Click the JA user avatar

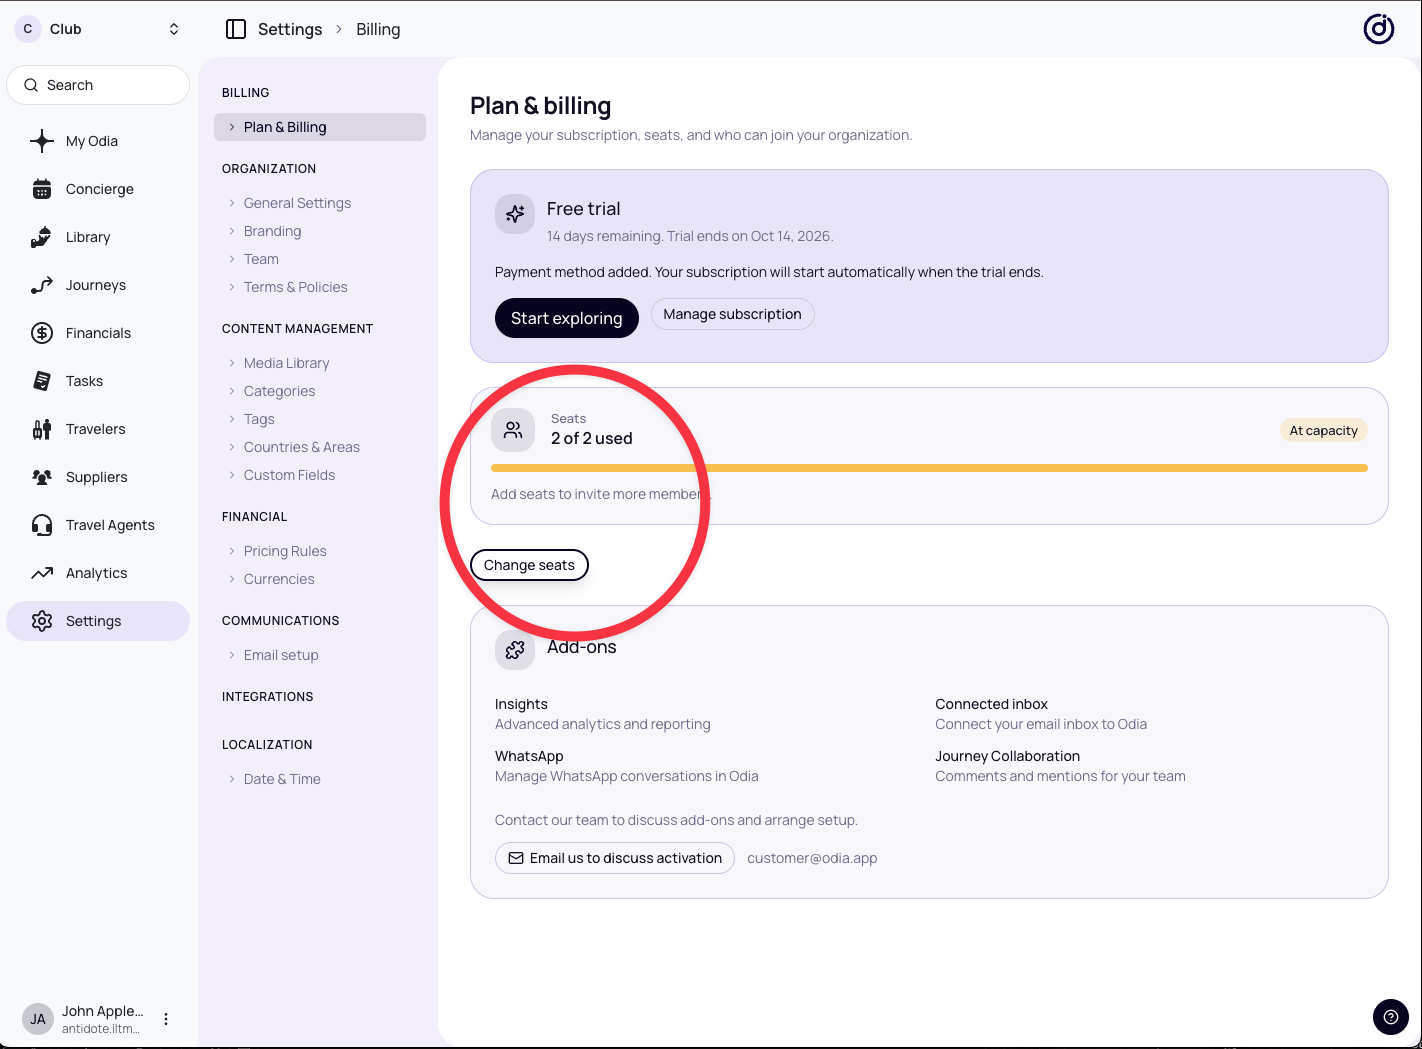[38, 1019]
